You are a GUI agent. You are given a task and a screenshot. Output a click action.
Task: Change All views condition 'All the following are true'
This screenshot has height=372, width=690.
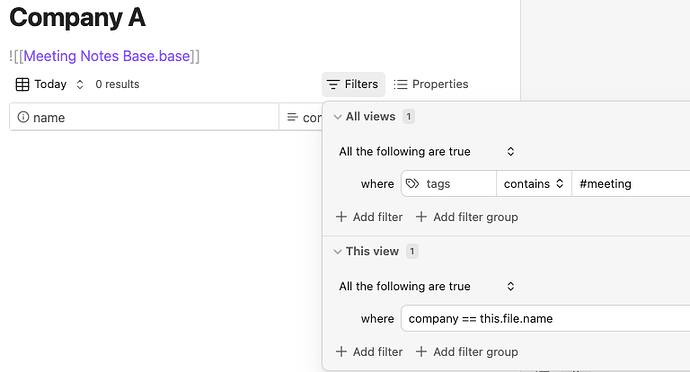[426, 151]
